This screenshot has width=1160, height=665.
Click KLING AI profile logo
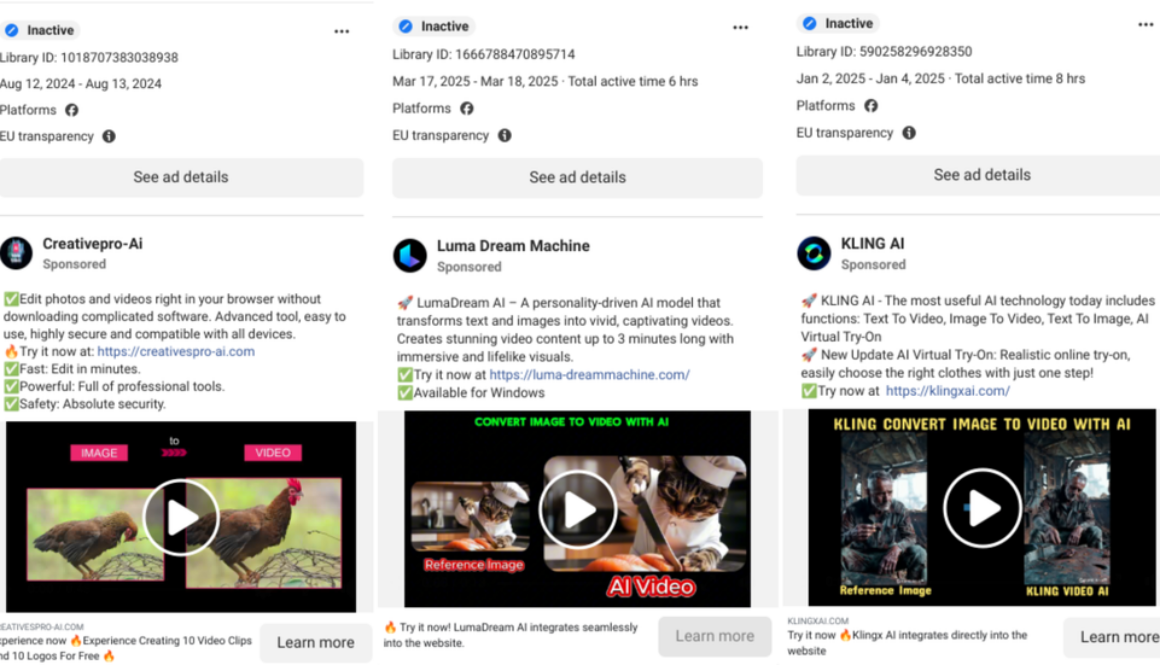coord(814,253)
